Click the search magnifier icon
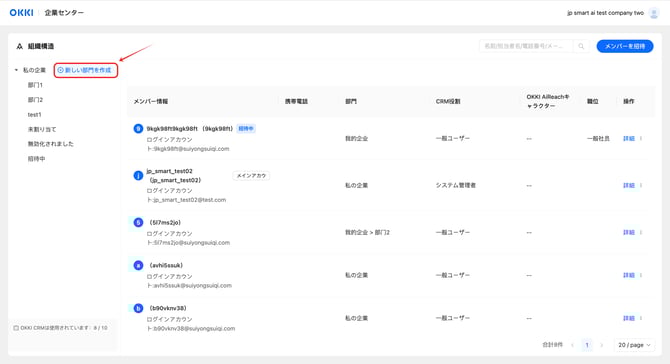Viewport: 670px width, 364px height. [x=581, y=46]
